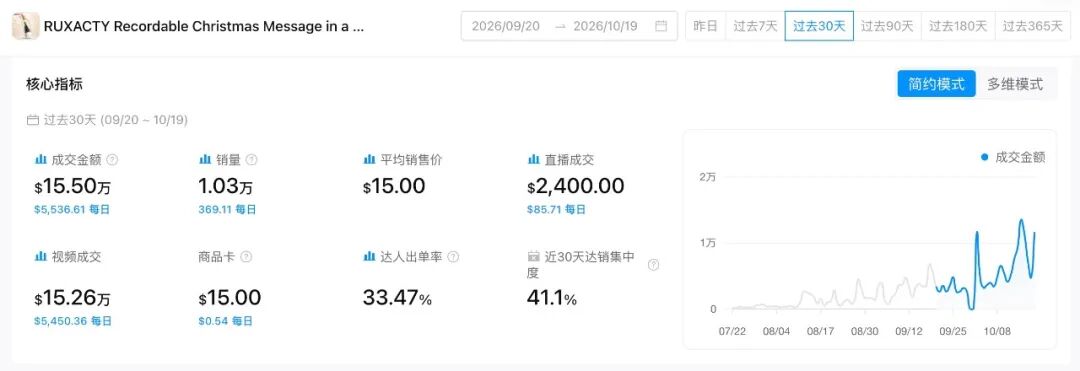The width and height of the screenshot is (1080, 371).
Task: Click the 直播成交 value $2,400.00
Action: (x=576, y=186)
